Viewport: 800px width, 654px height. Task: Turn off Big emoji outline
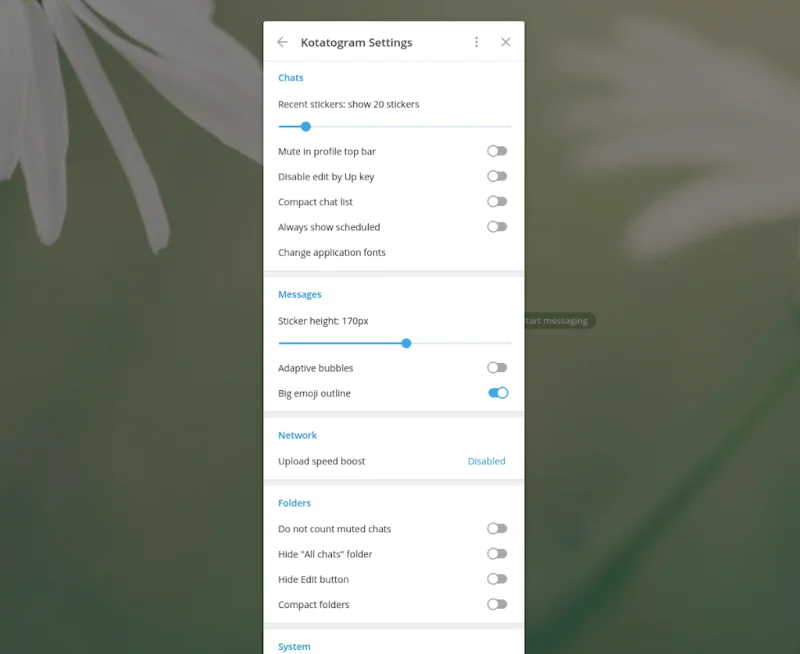498,393
